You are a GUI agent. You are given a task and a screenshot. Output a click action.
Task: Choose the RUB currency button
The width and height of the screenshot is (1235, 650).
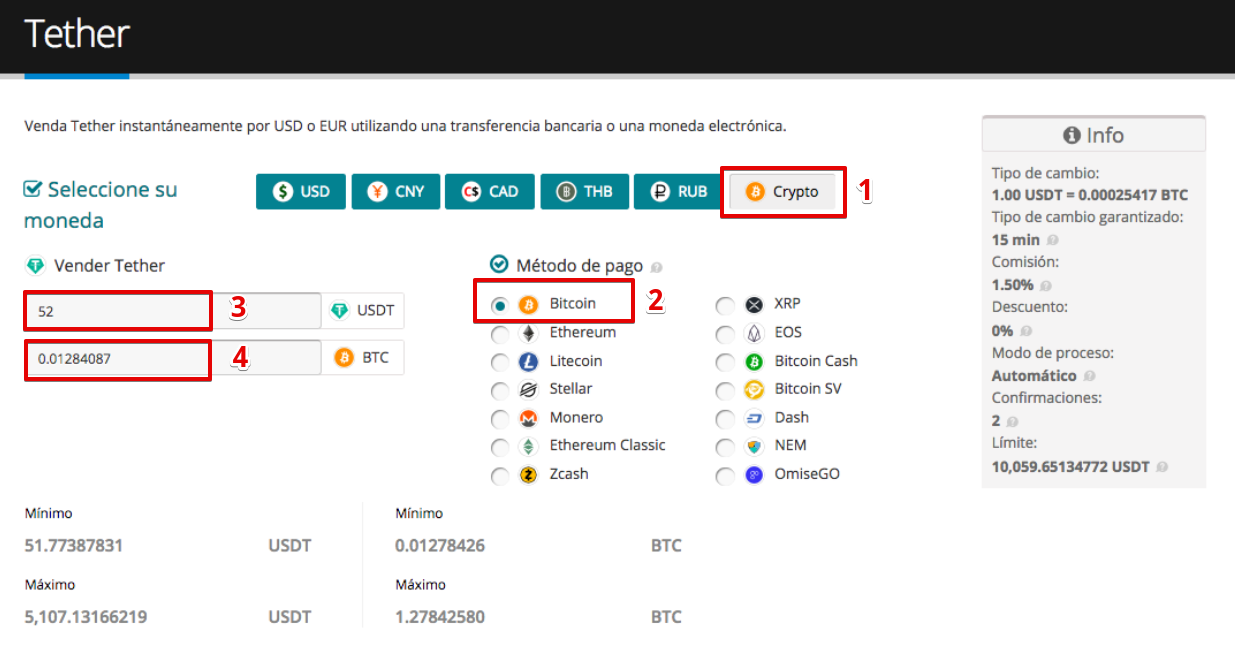(x=679, y=191)
